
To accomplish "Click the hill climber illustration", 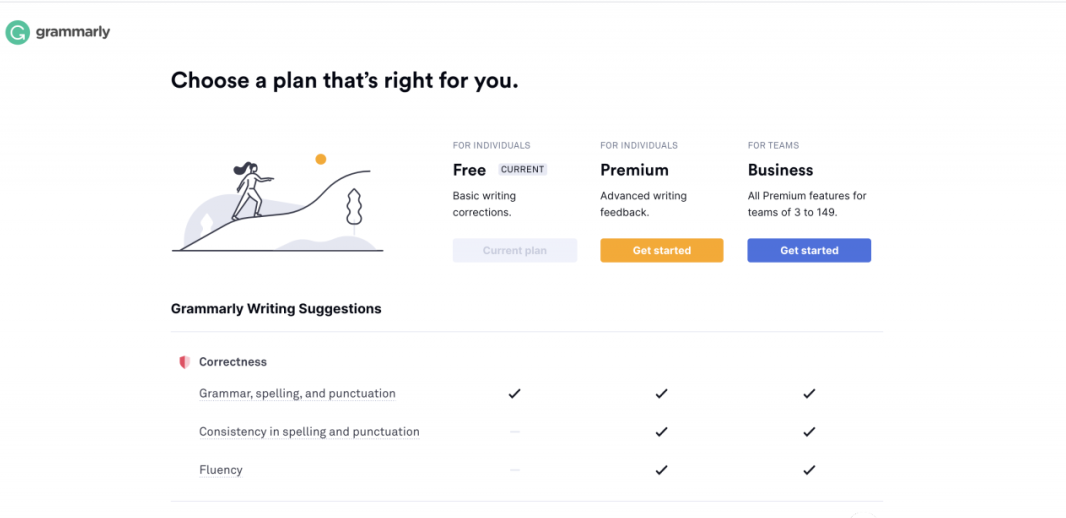I will tap(277, 203).
